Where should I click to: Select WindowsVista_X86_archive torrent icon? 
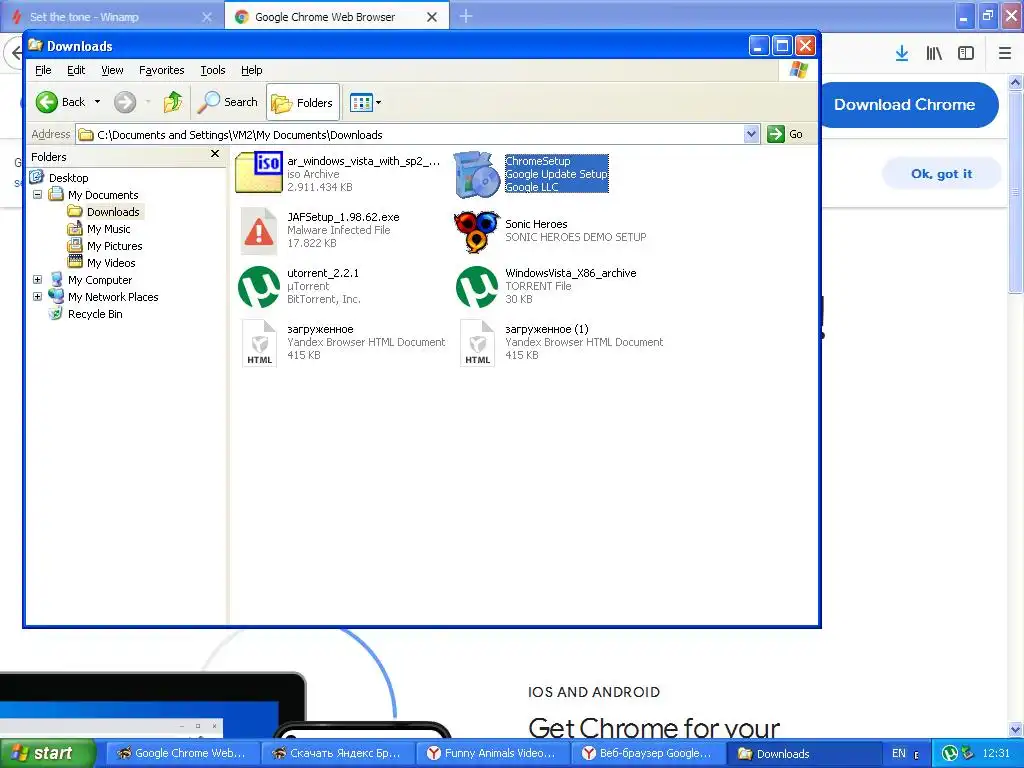pyautogui.click(x=477, y=287)
